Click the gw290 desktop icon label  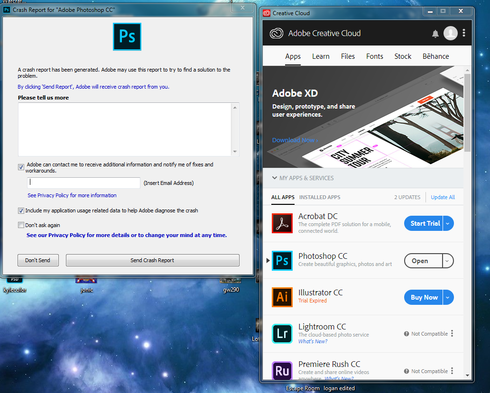click(x=231, y=290)
